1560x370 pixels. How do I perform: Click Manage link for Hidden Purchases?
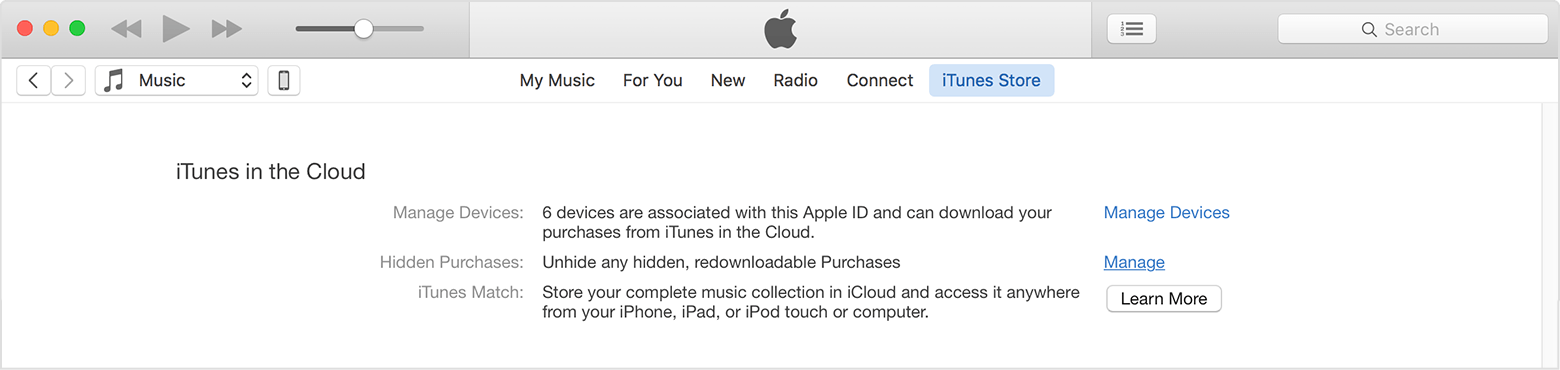(x=1134, y=263)
